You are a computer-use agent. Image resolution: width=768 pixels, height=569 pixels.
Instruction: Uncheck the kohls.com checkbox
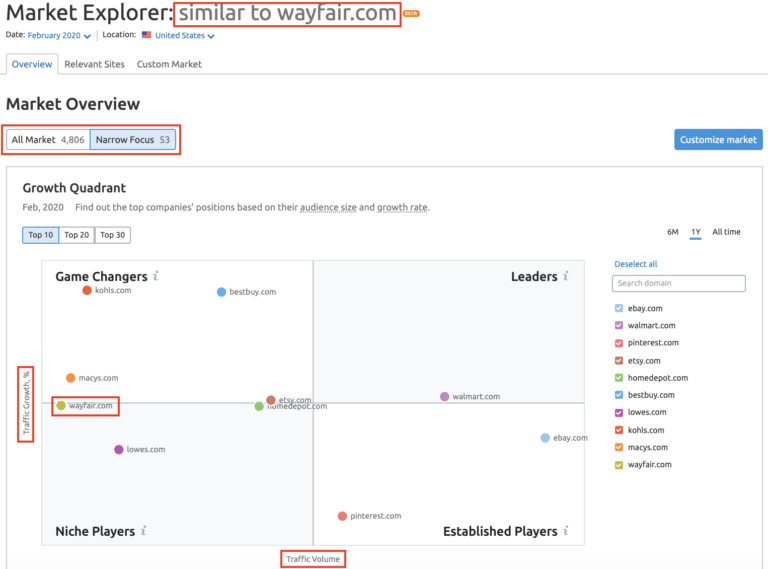click(619, 430)
